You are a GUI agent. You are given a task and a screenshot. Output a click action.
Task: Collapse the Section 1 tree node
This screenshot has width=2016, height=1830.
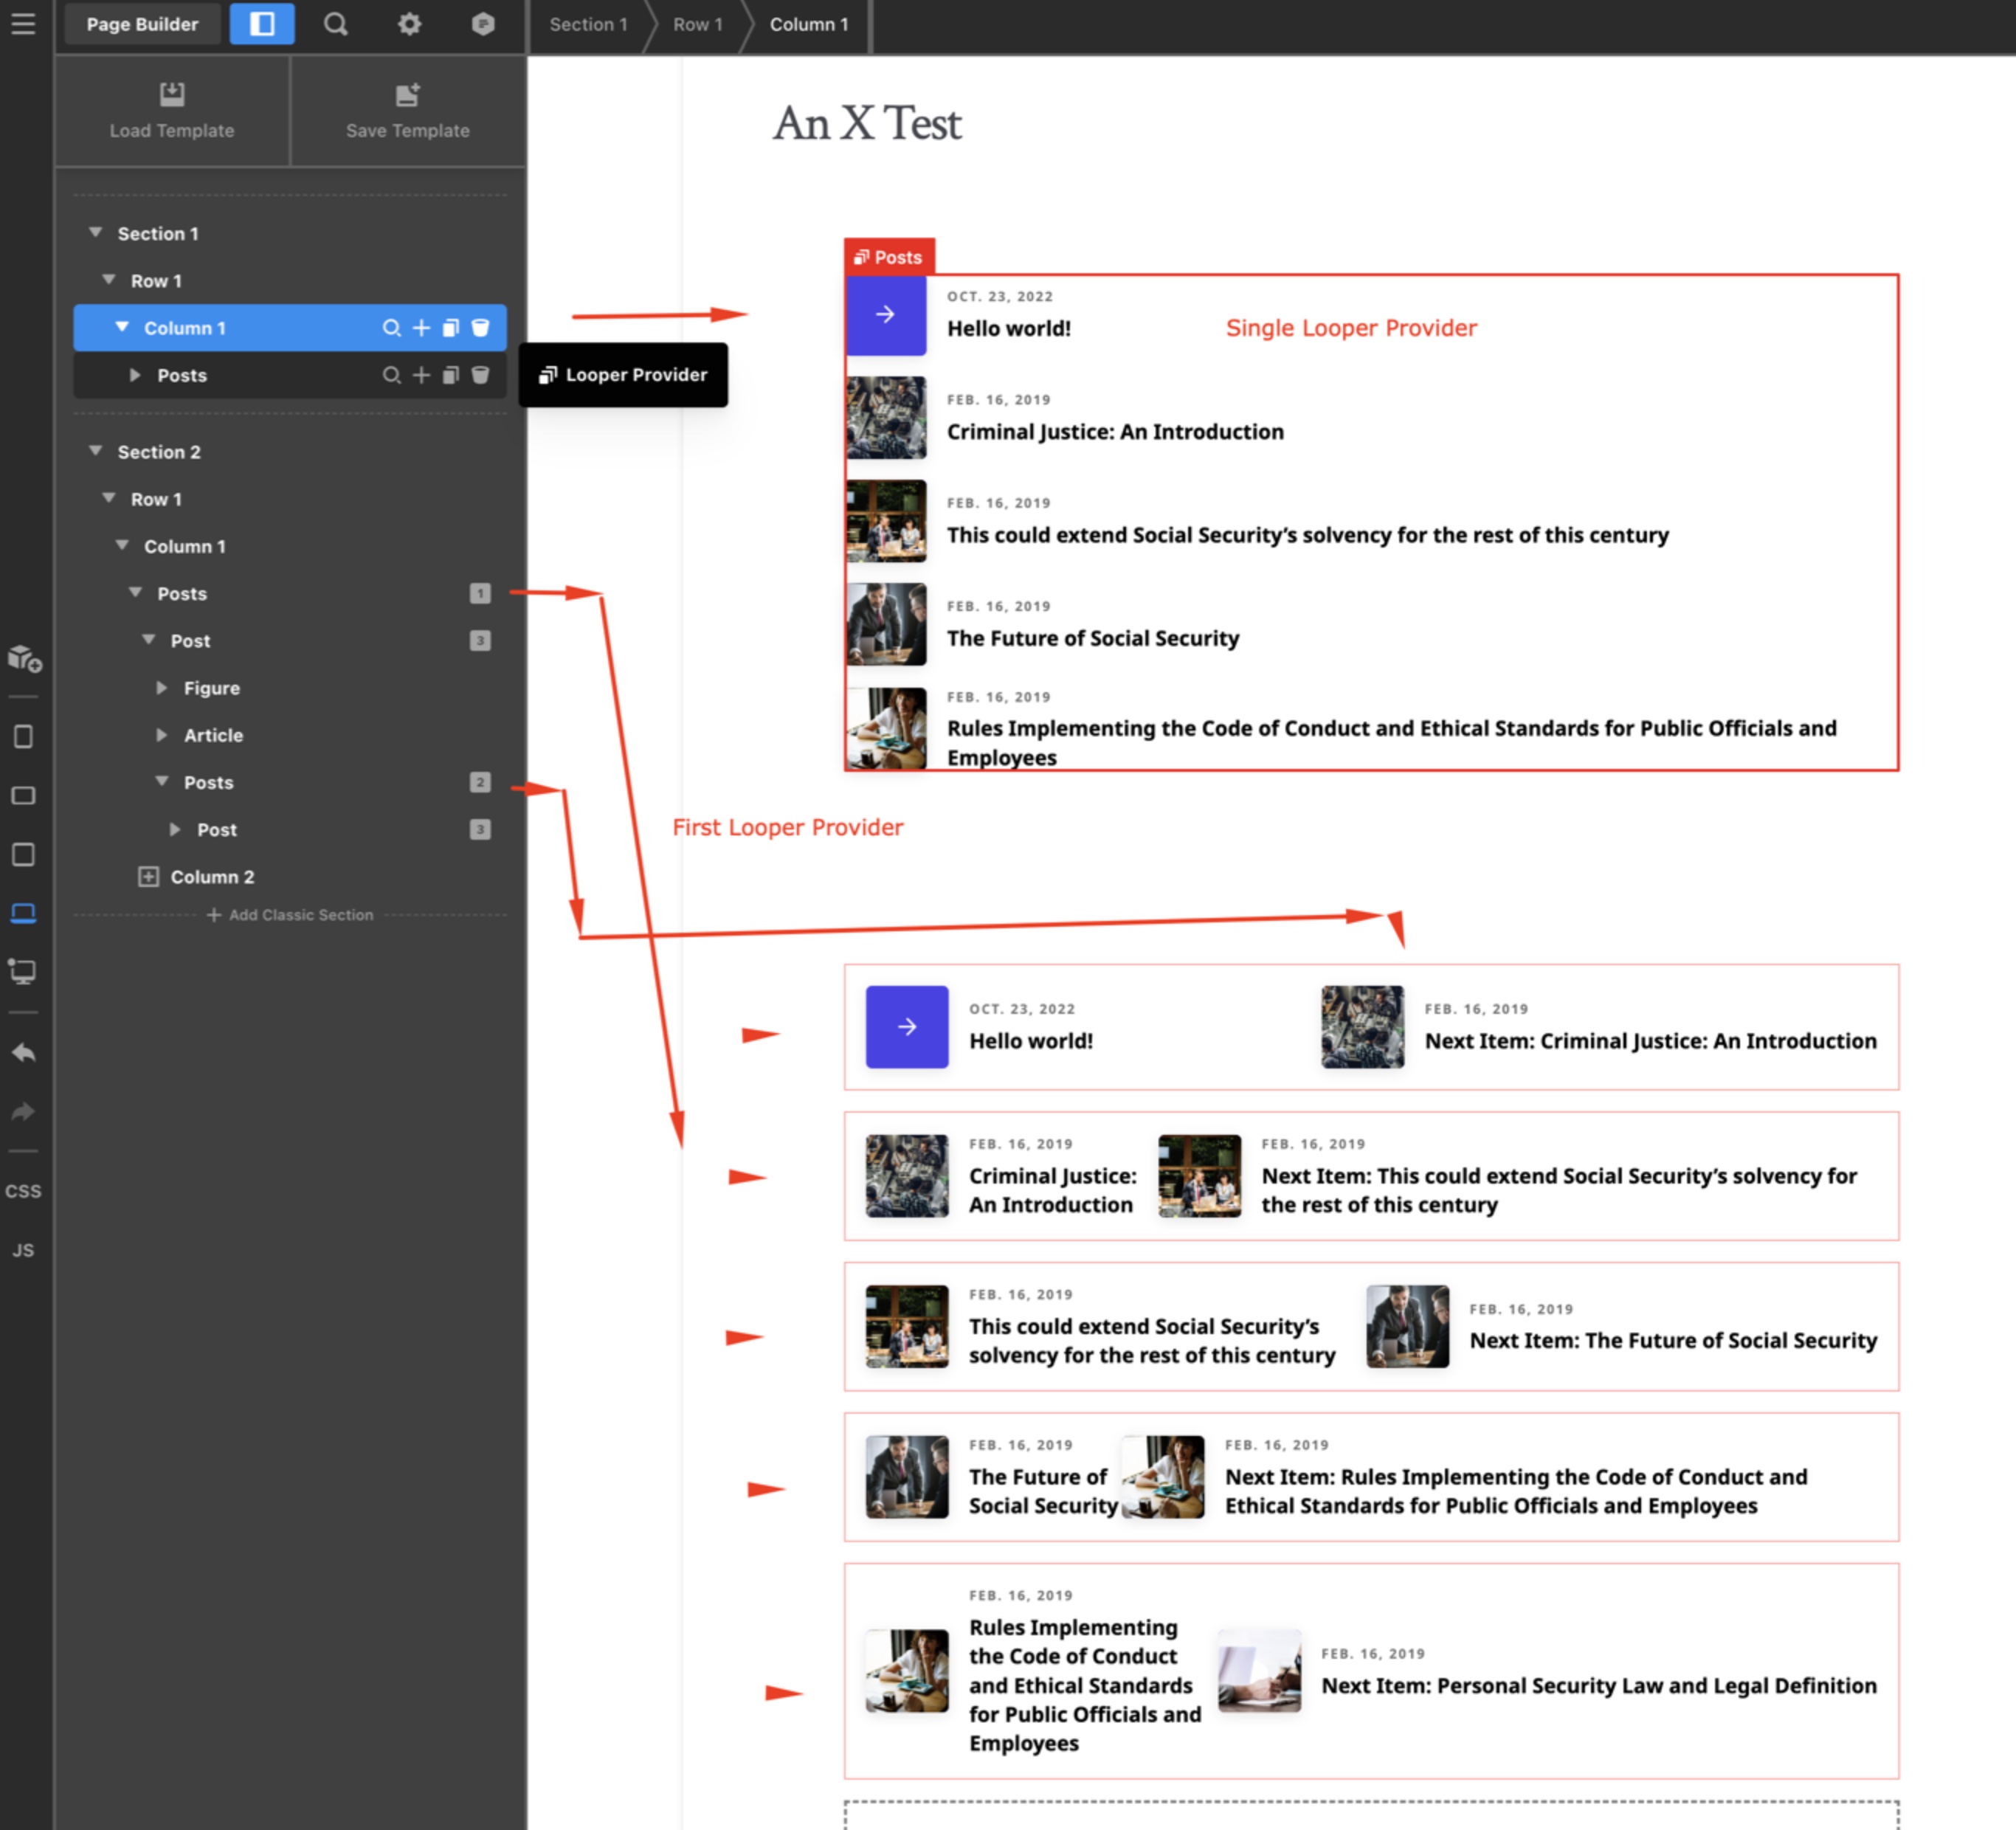[96, 233]
